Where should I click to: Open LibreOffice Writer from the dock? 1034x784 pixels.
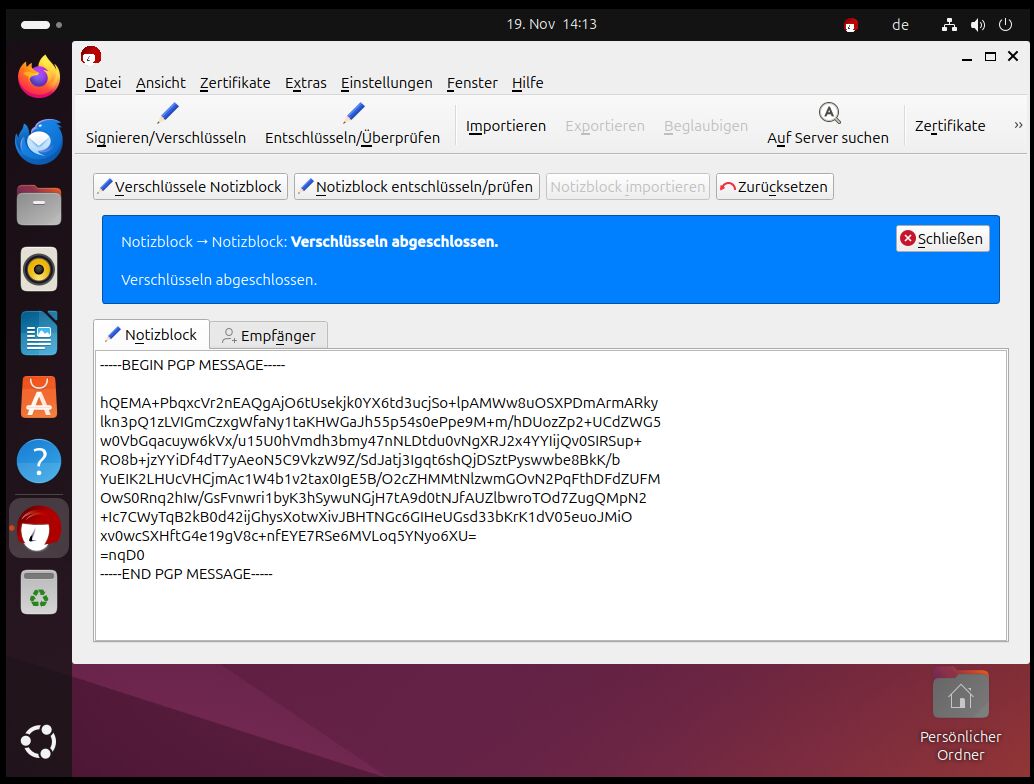click(39, 334)
